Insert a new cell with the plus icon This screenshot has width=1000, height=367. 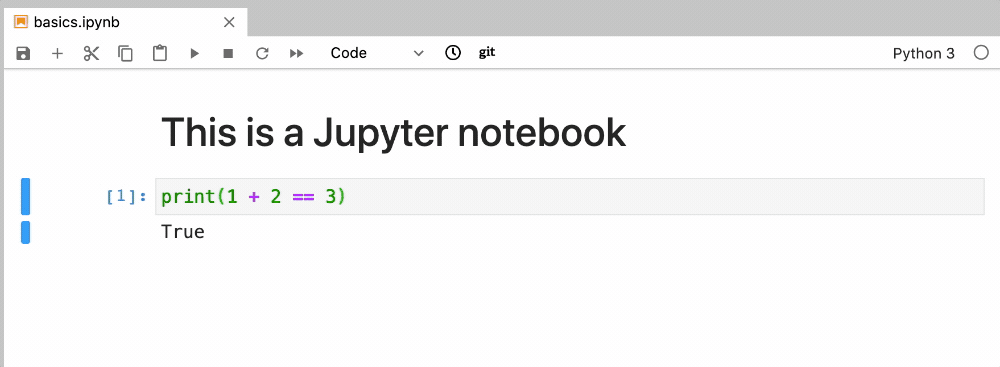pyautogui.click(x=57, y=54)
